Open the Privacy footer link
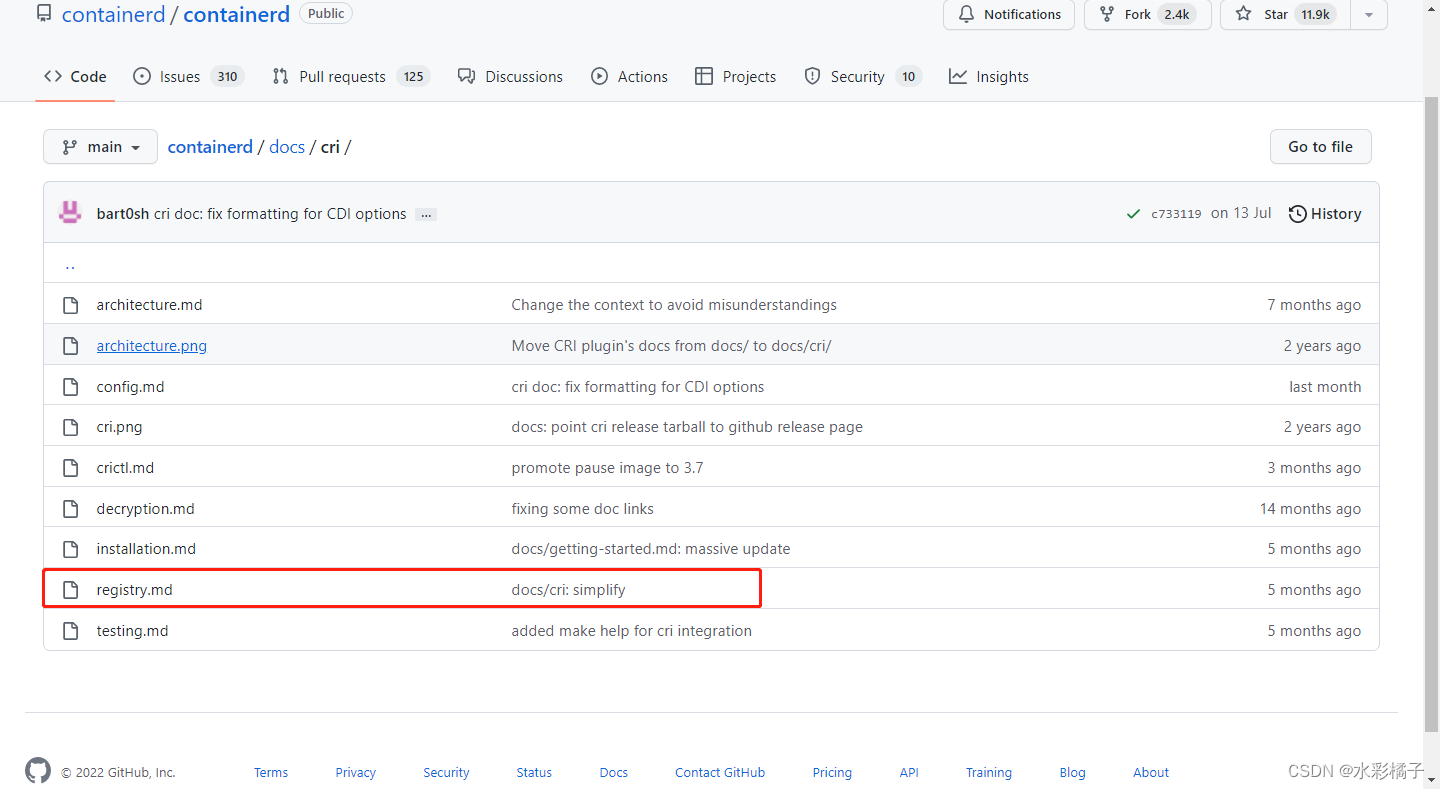The height and width of the screenshot is (789, 1440). (356, 773)
